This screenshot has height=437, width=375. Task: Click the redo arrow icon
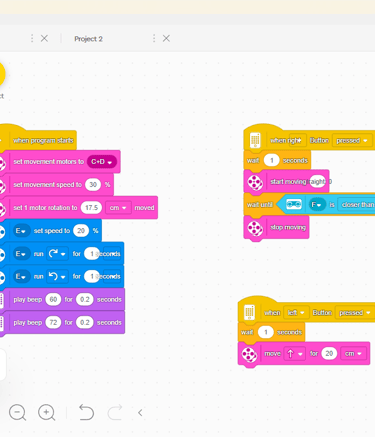point(115,412)
